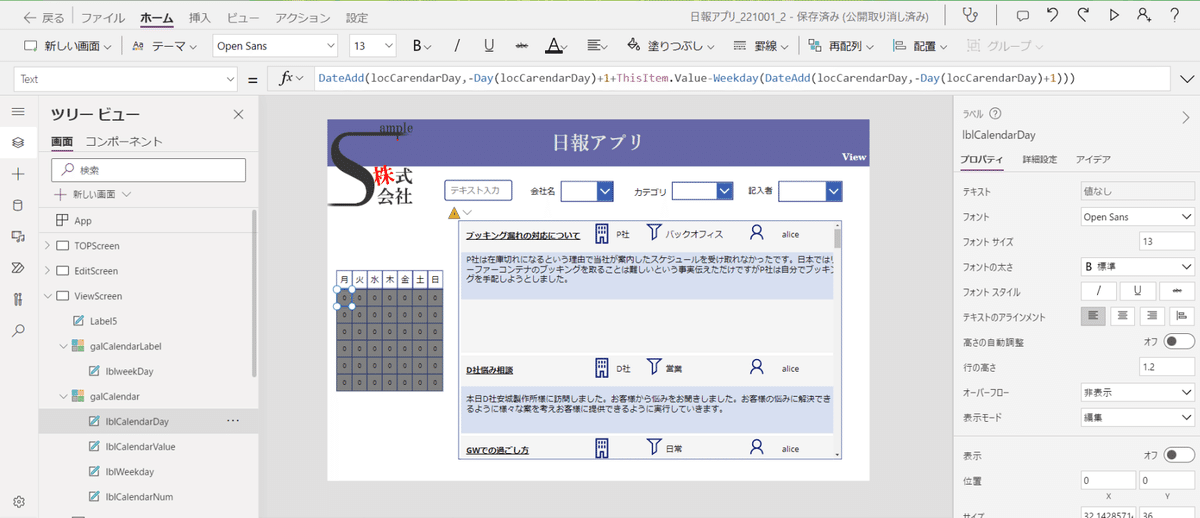Collapse the ViewScreen node
This screenshot has height=518, width=1200.
(47, 296)
